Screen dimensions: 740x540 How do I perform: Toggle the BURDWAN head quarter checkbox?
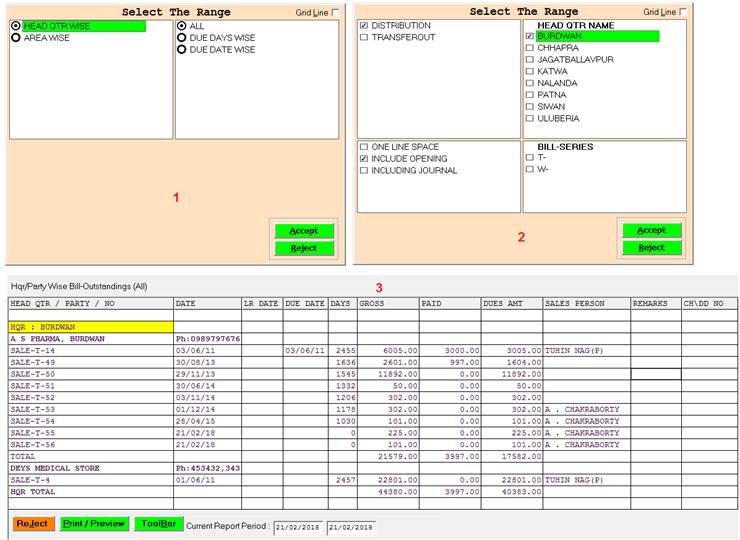pos(530,36)
